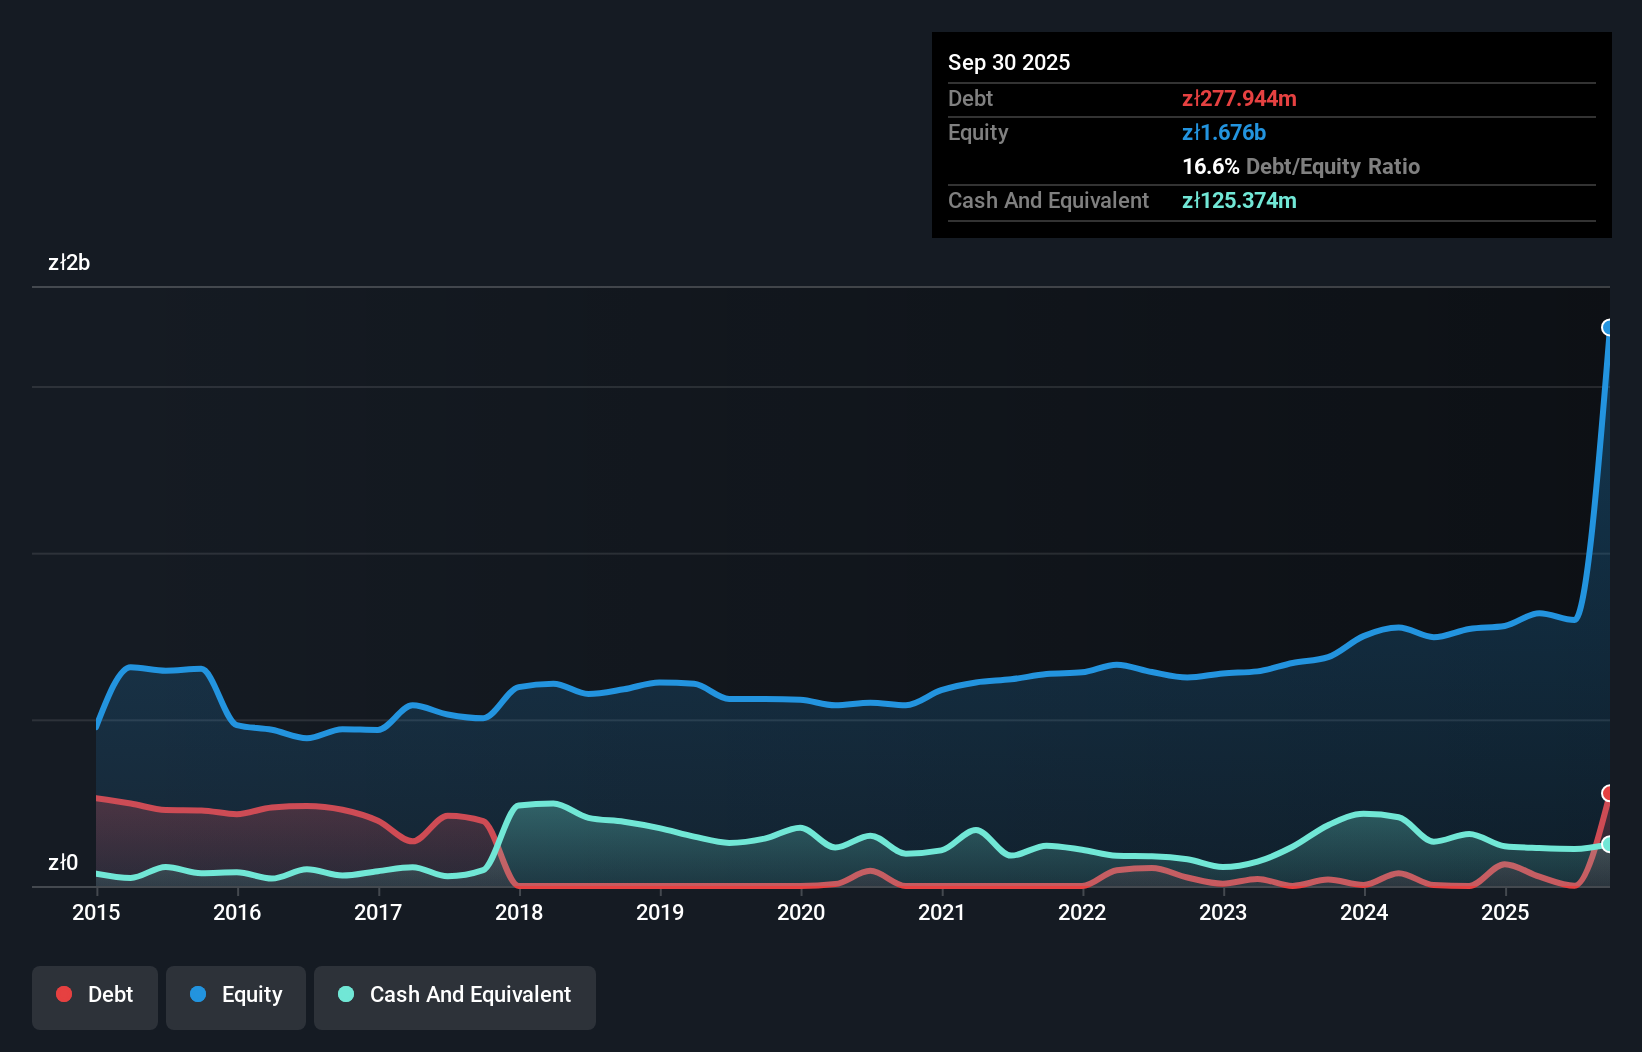This screenshot has height=1052, width=1642.
Task: Select the 2025 x-axis year label
Action: pos(1505,912)
